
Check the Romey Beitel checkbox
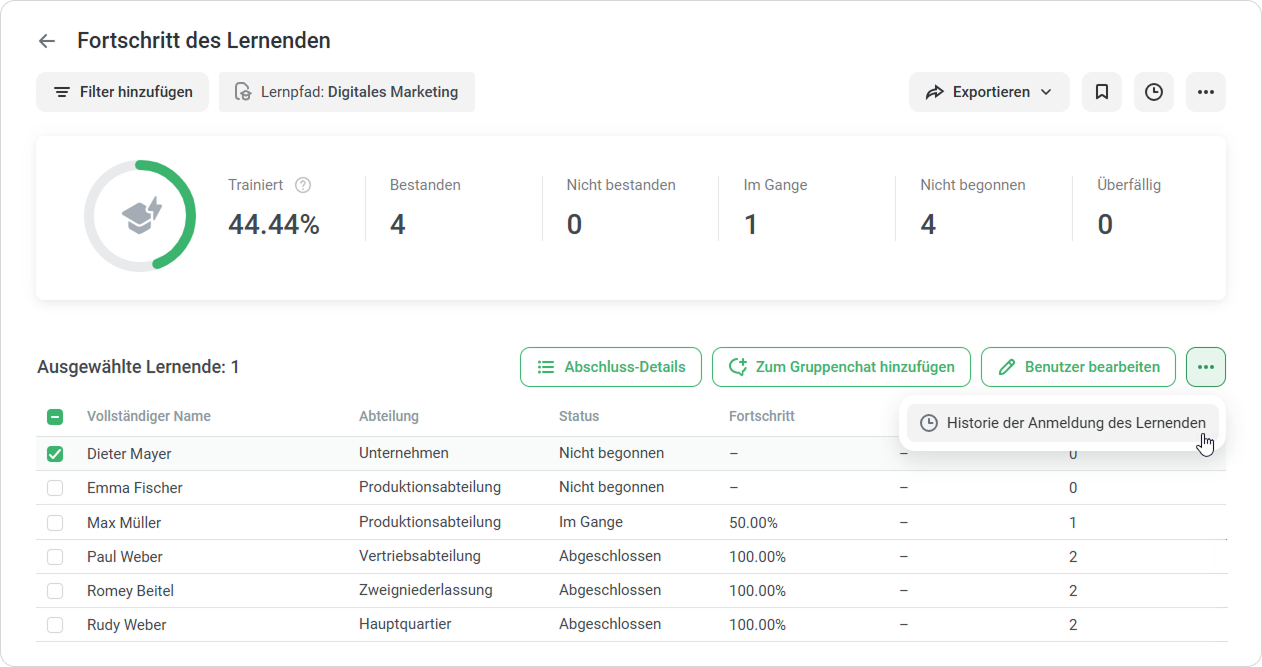click(x=55, y=591)
